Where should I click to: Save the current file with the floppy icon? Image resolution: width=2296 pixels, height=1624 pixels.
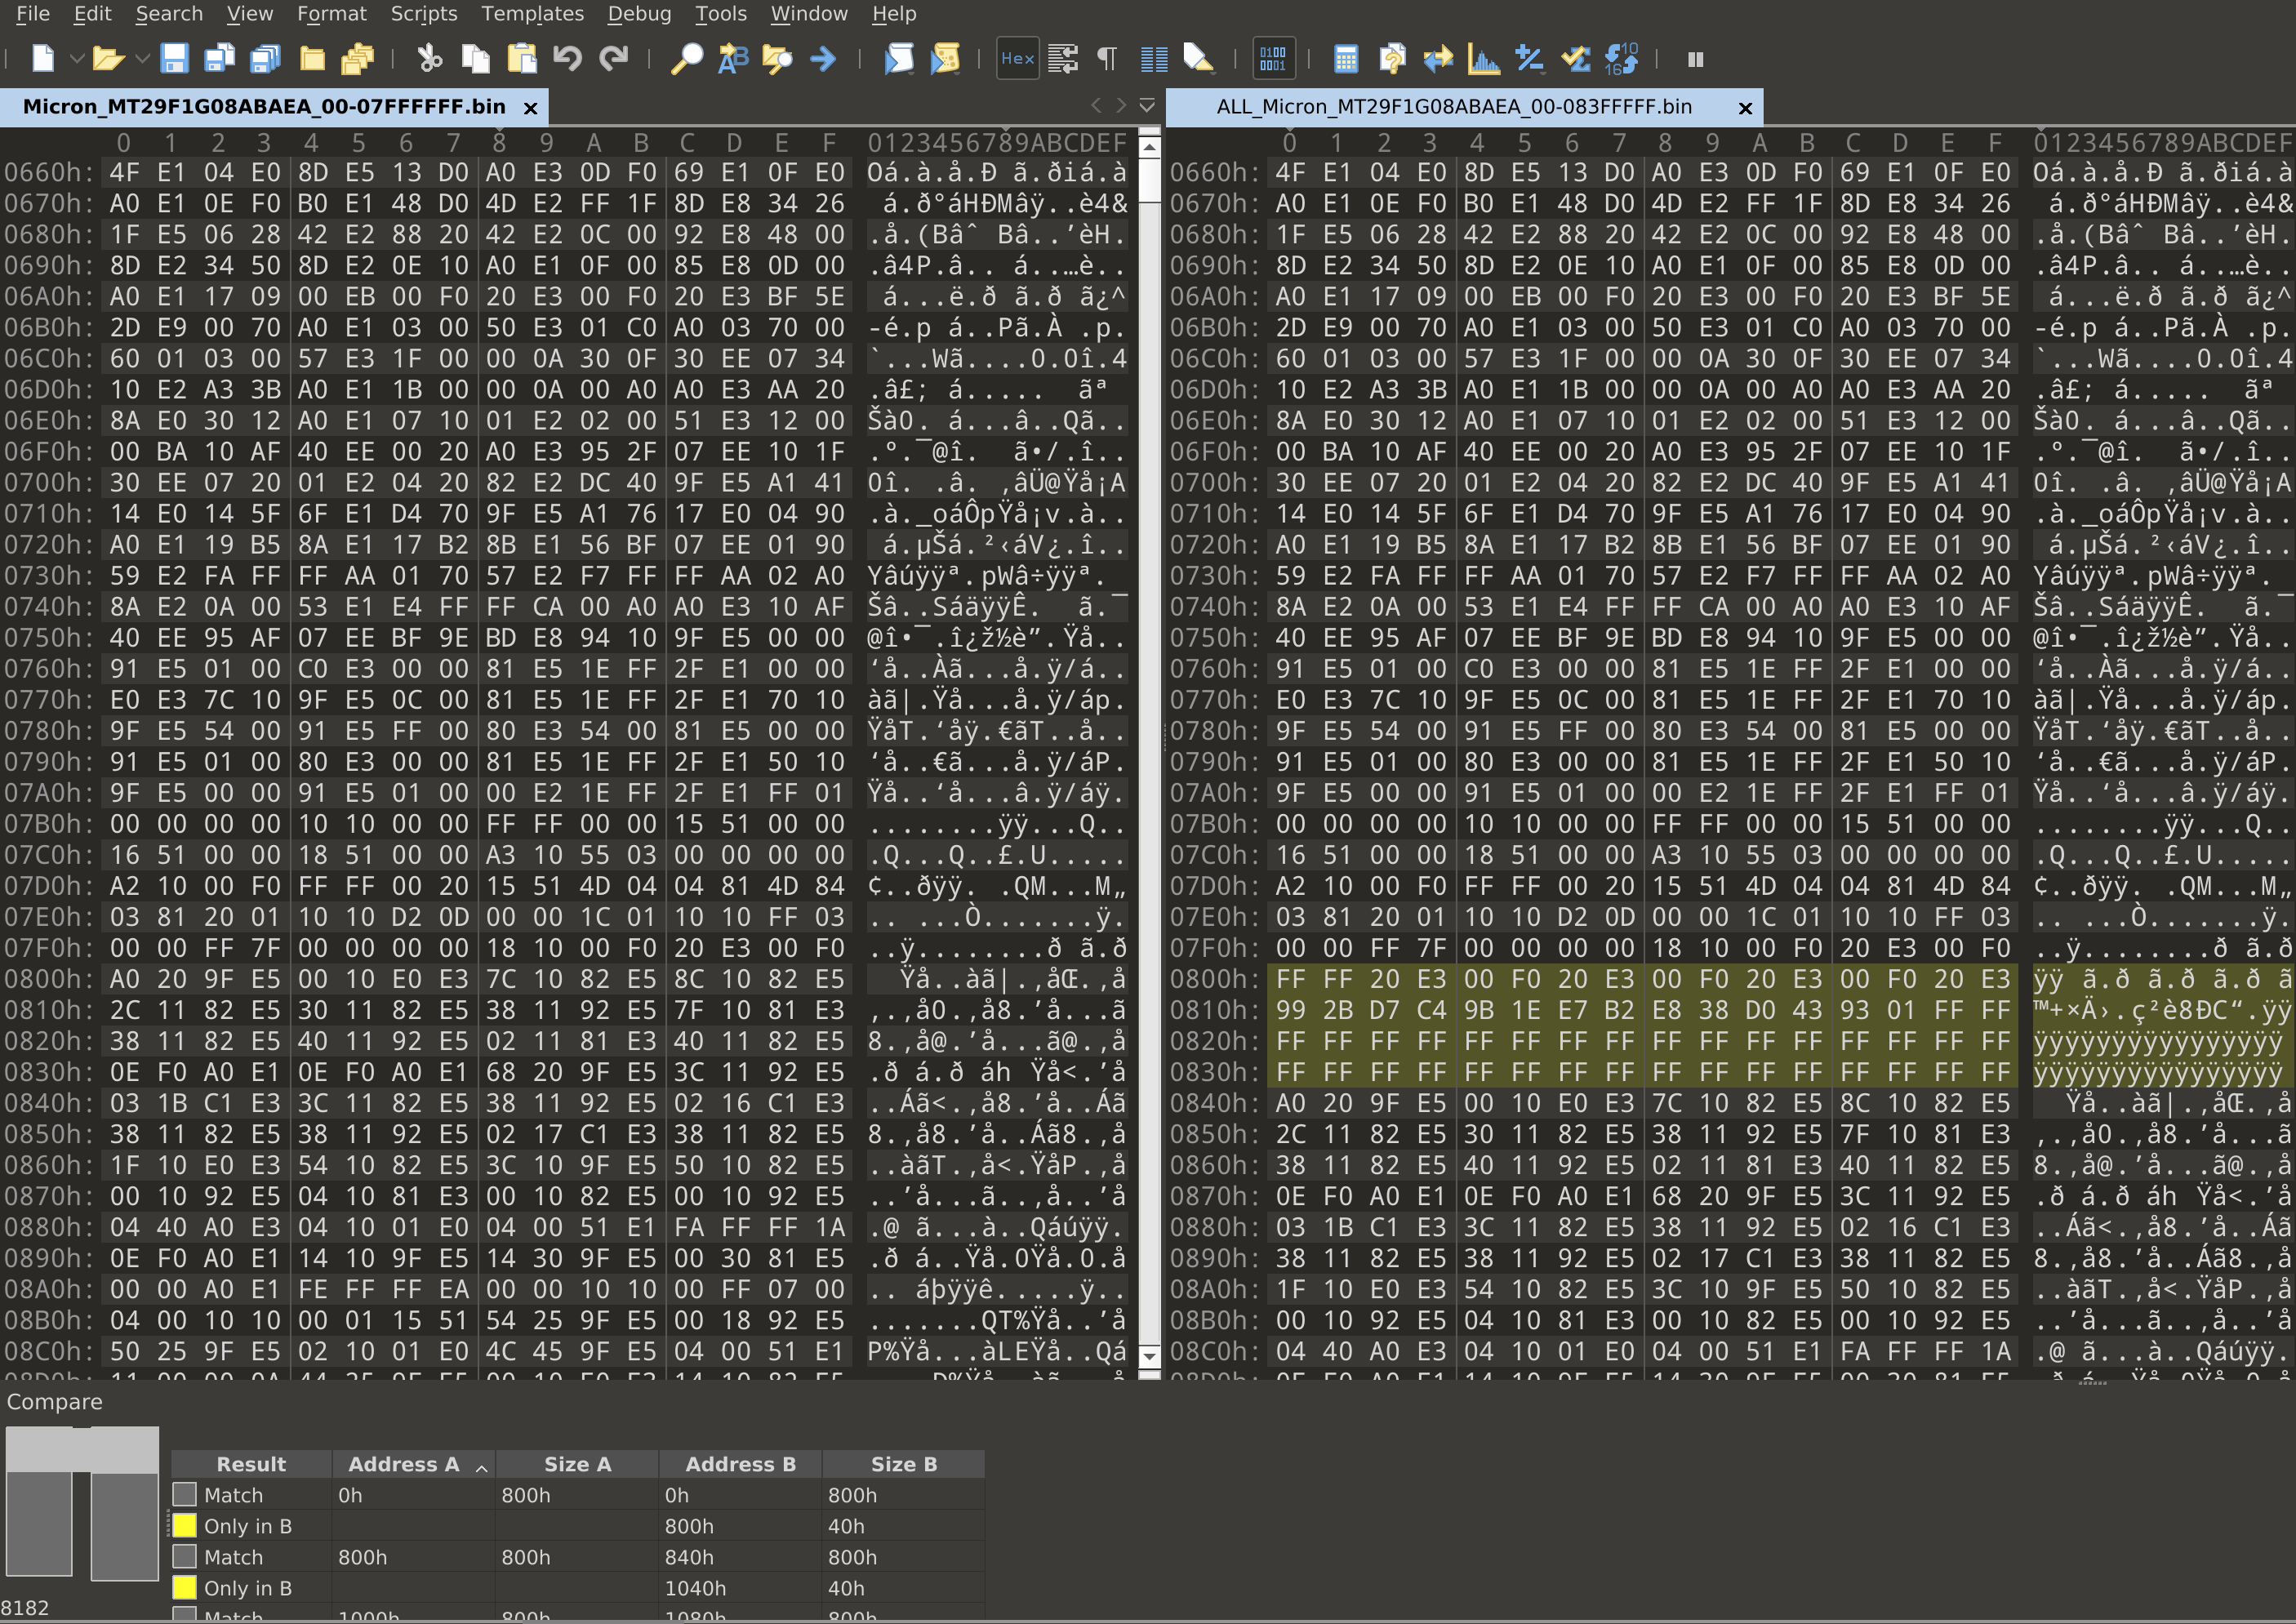175,59
